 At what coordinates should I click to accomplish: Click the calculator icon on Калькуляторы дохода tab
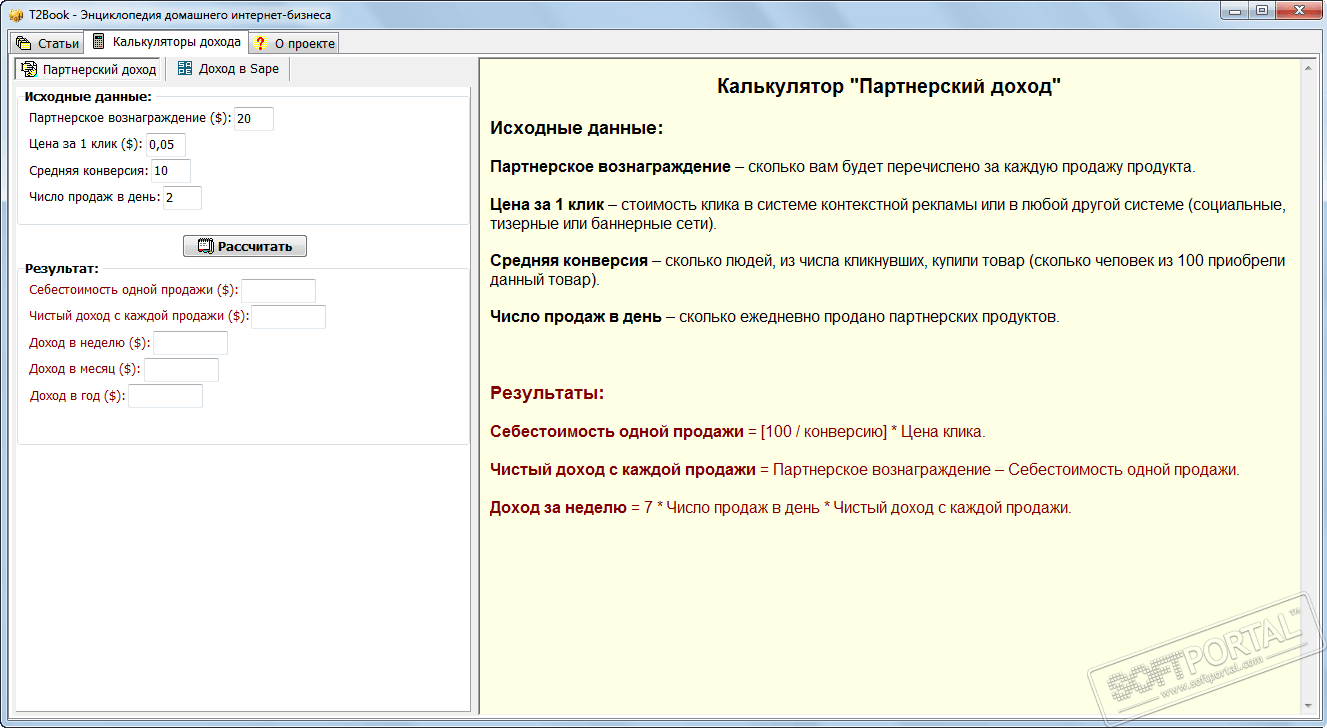tap(98, 41)
